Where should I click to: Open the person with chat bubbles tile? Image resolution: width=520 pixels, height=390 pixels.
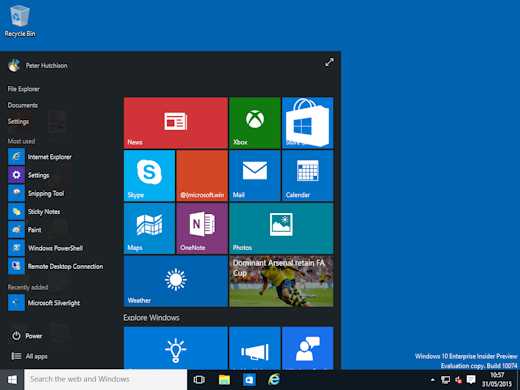click(x=308, y=348)
